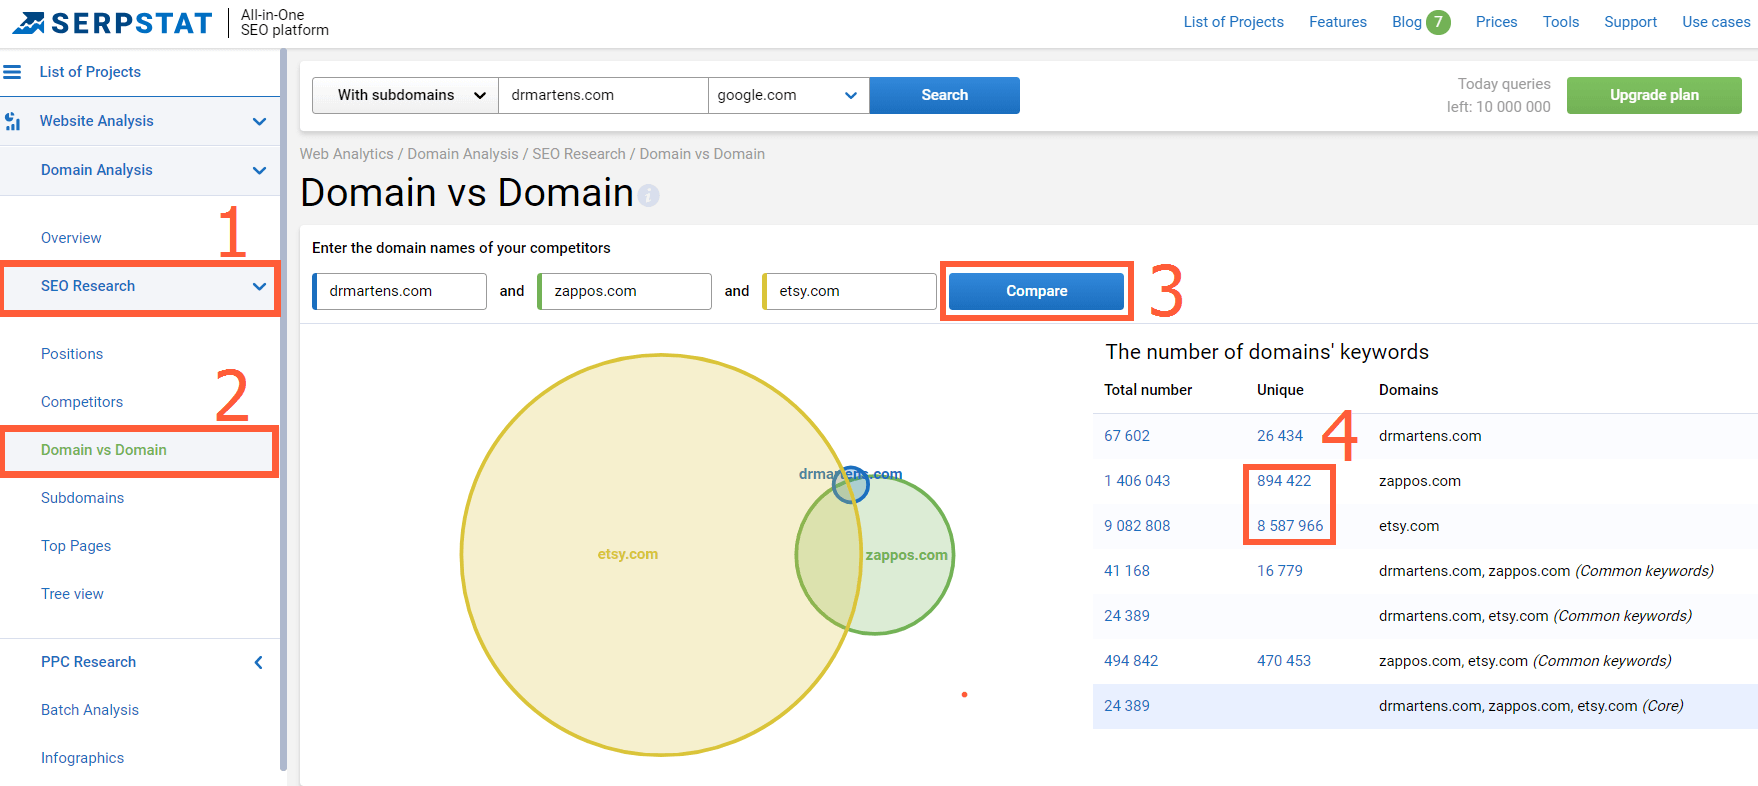Click total number 1 406 043
The width and height of the screenshot is (1758, 786).
(x=1137, y=481)
